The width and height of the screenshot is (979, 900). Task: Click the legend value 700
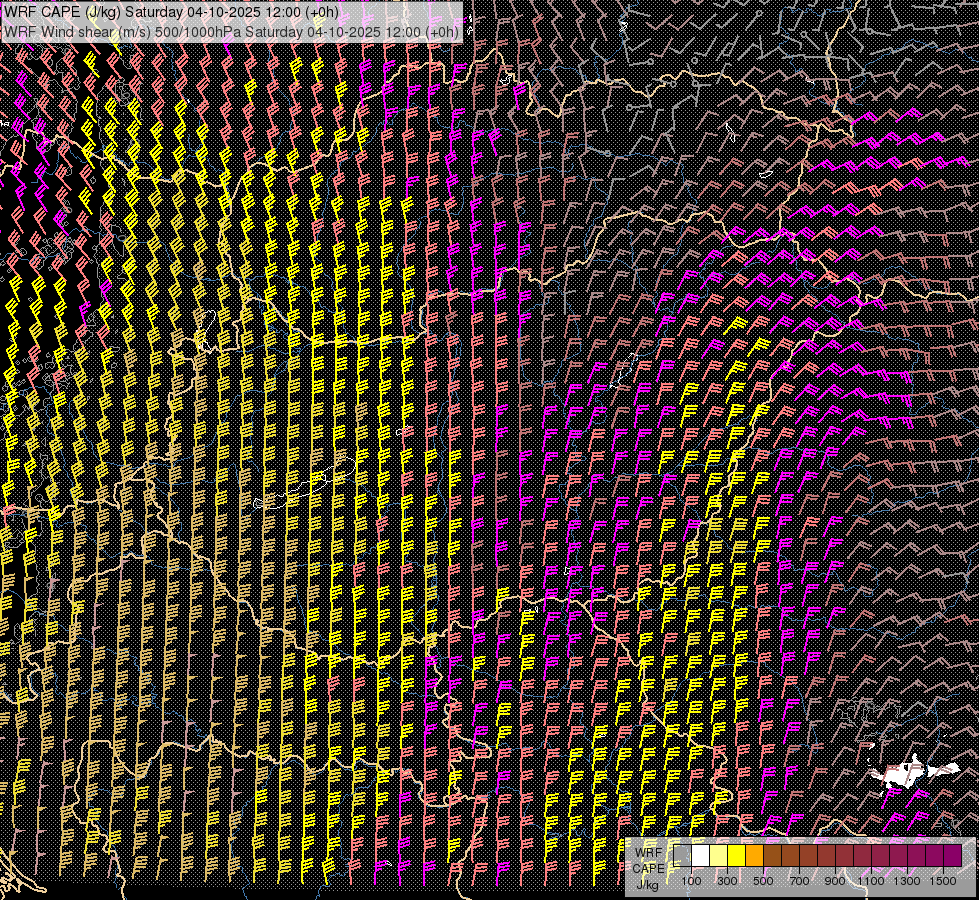pos(799,881)
